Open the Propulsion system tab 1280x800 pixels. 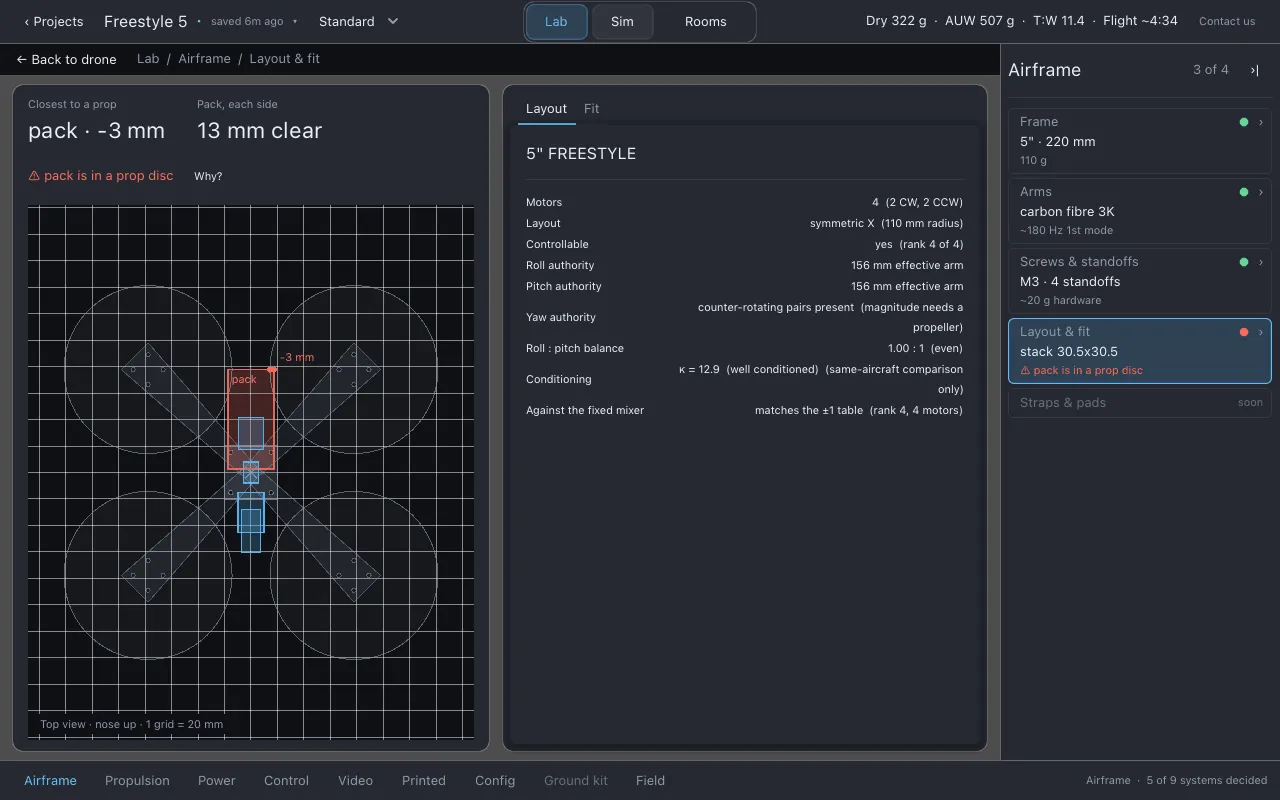tap(137, 781)
